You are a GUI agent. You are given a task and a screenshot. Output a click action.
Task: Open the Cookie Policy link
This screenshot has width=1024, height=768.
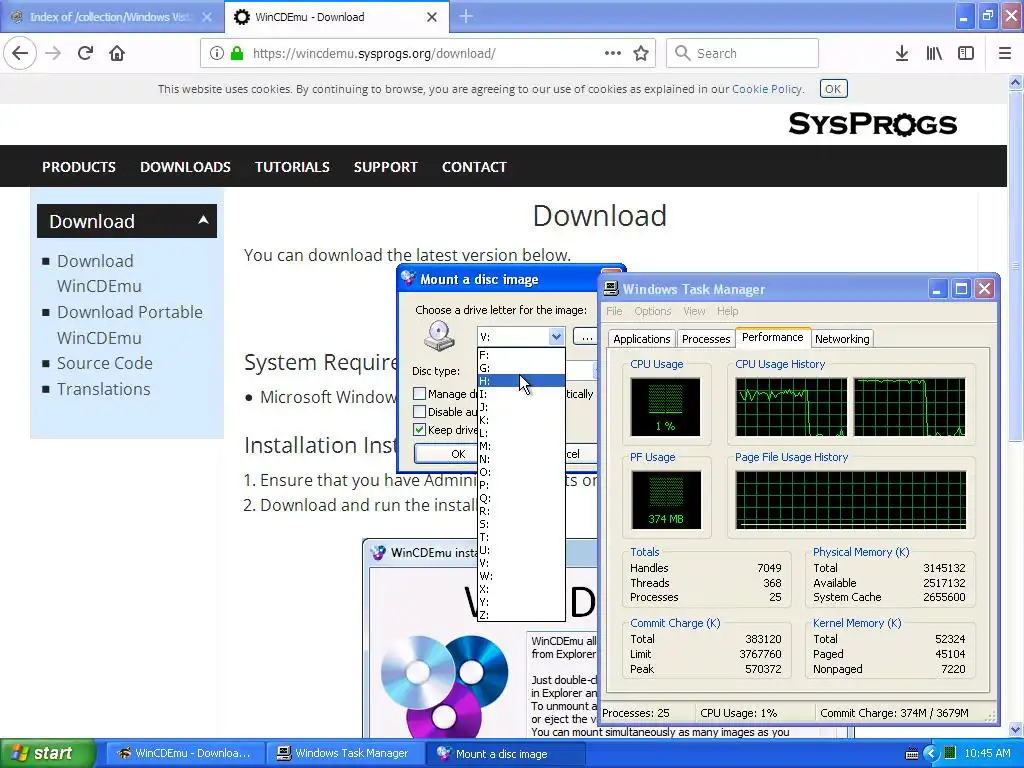click(767, 89)
